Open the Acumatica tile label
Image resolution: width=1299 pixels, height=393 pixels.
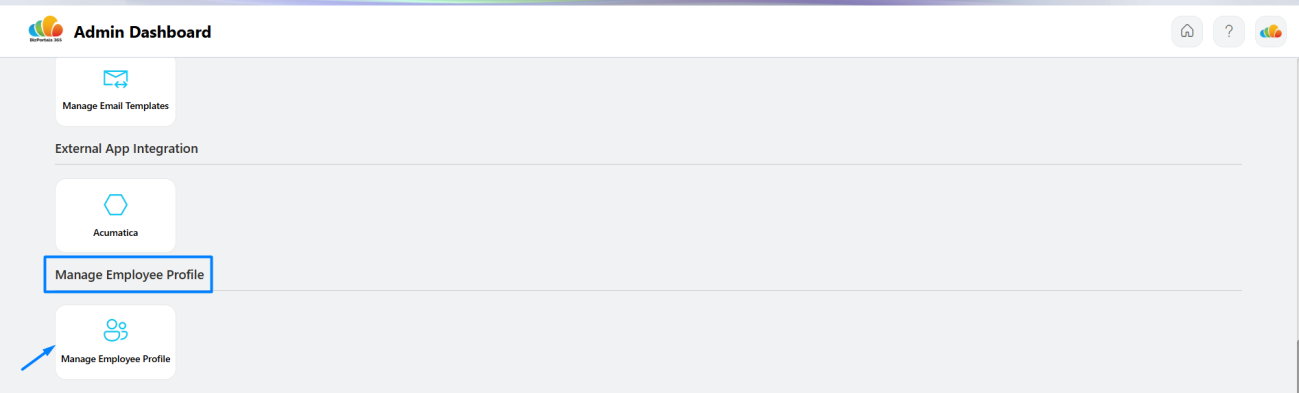pos(116,232)
